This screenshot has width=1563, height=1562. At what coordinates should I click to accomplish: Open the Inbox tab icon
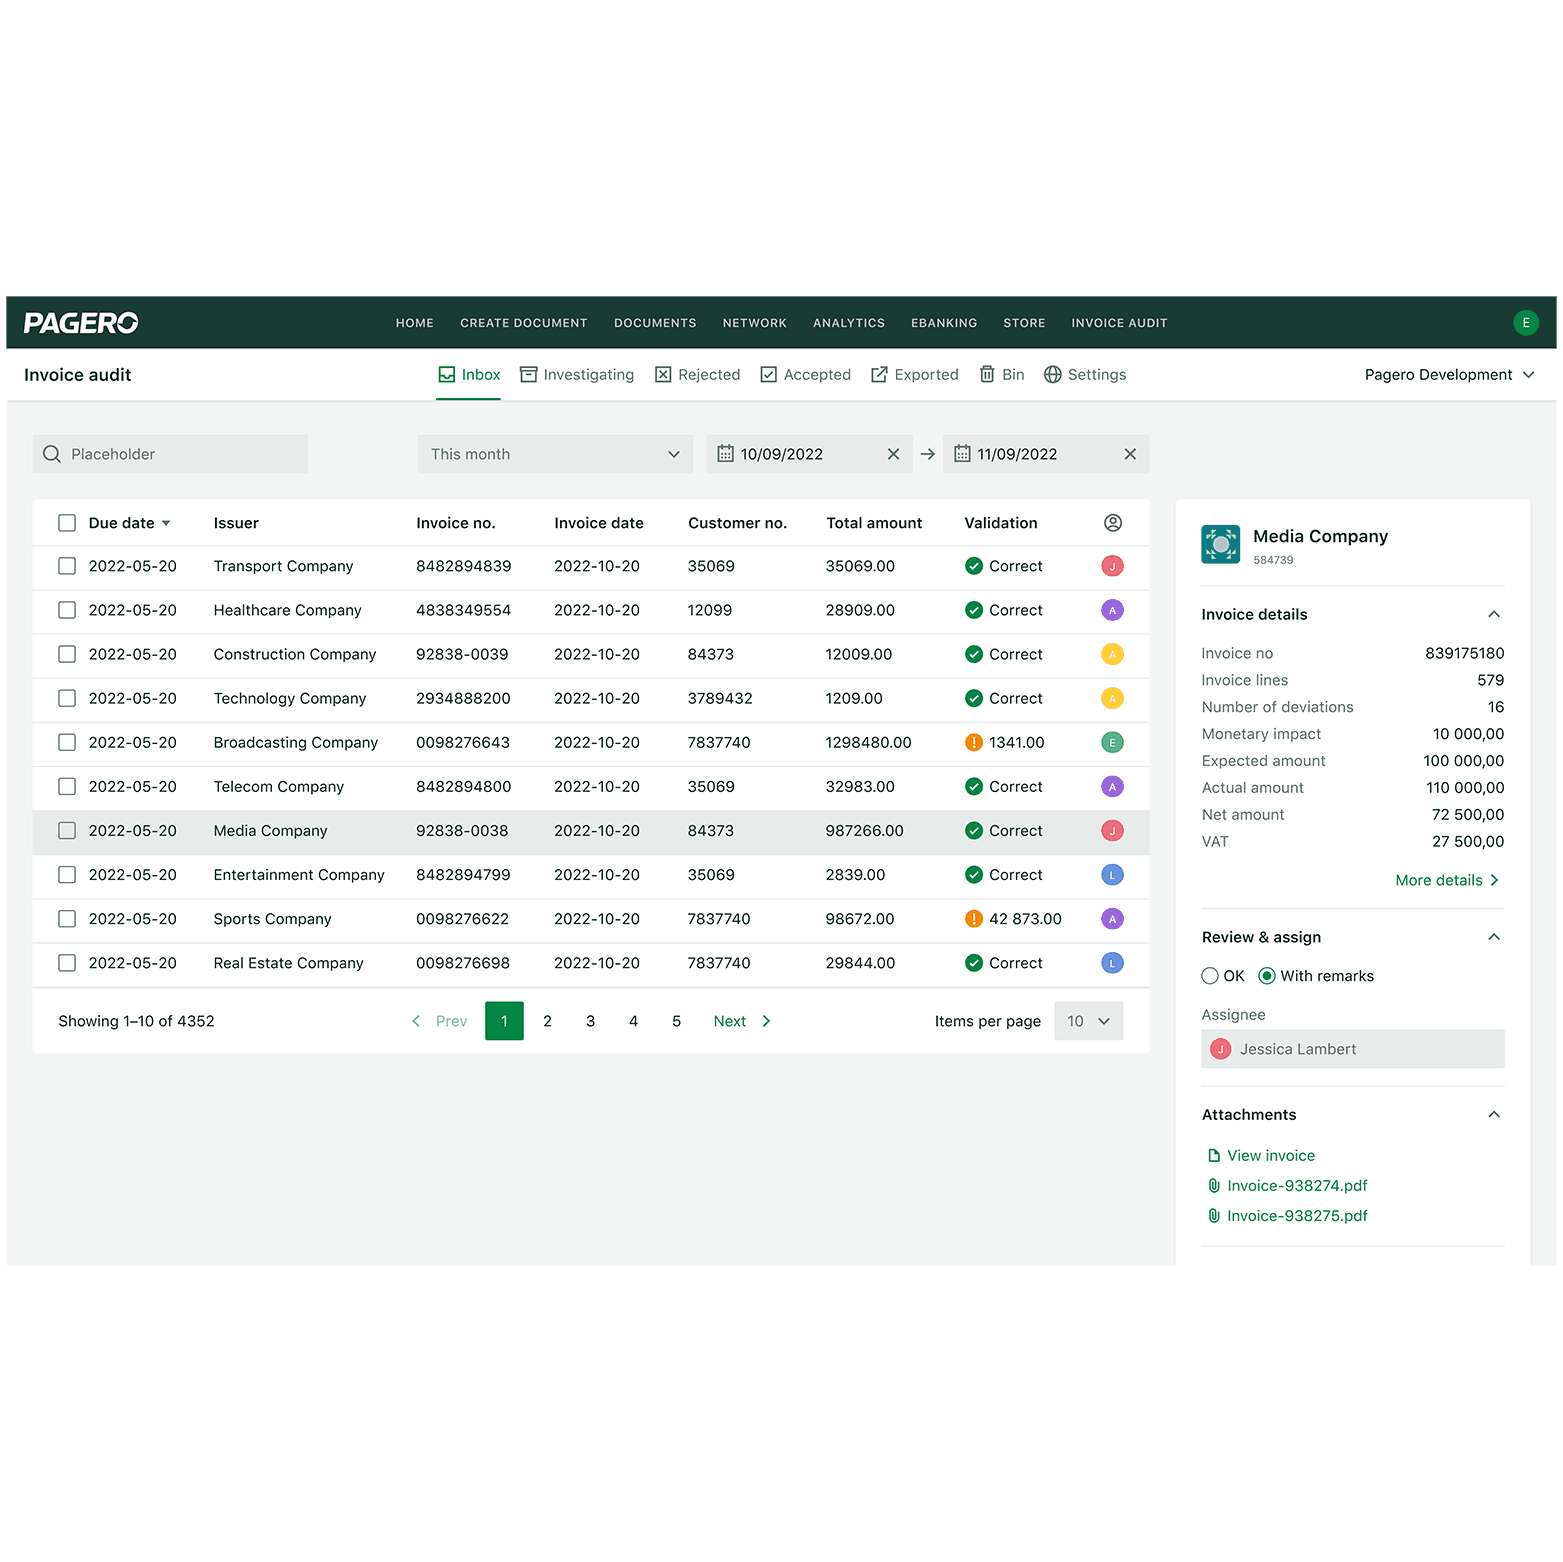click(447, 374)
